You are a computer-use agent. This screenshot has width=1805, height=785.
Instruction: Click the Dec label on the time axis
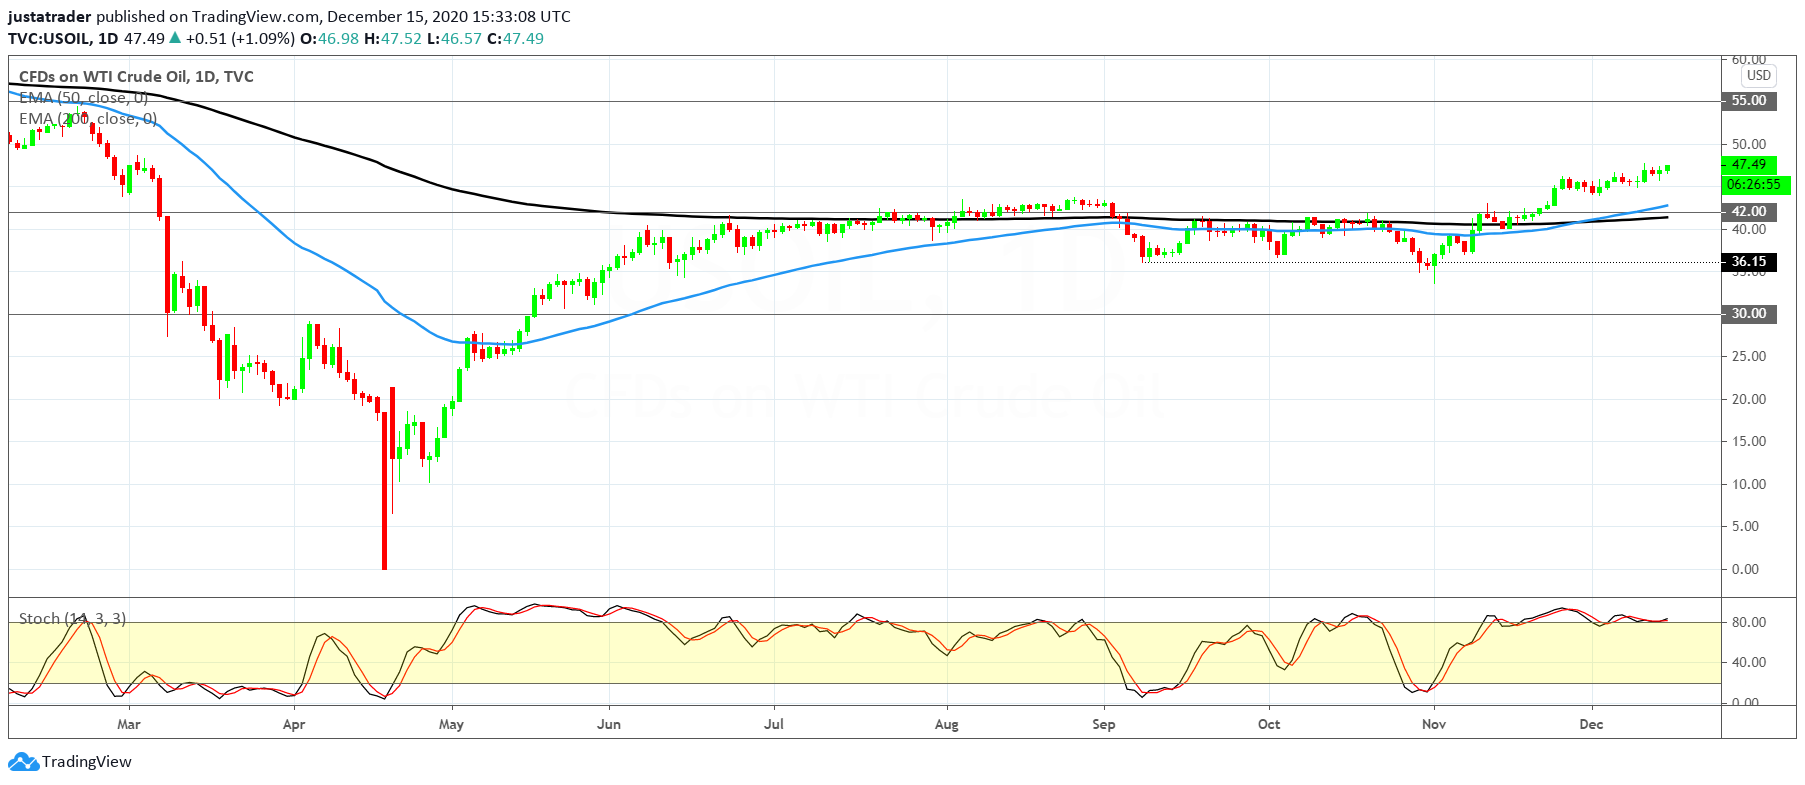[1591, 725]
